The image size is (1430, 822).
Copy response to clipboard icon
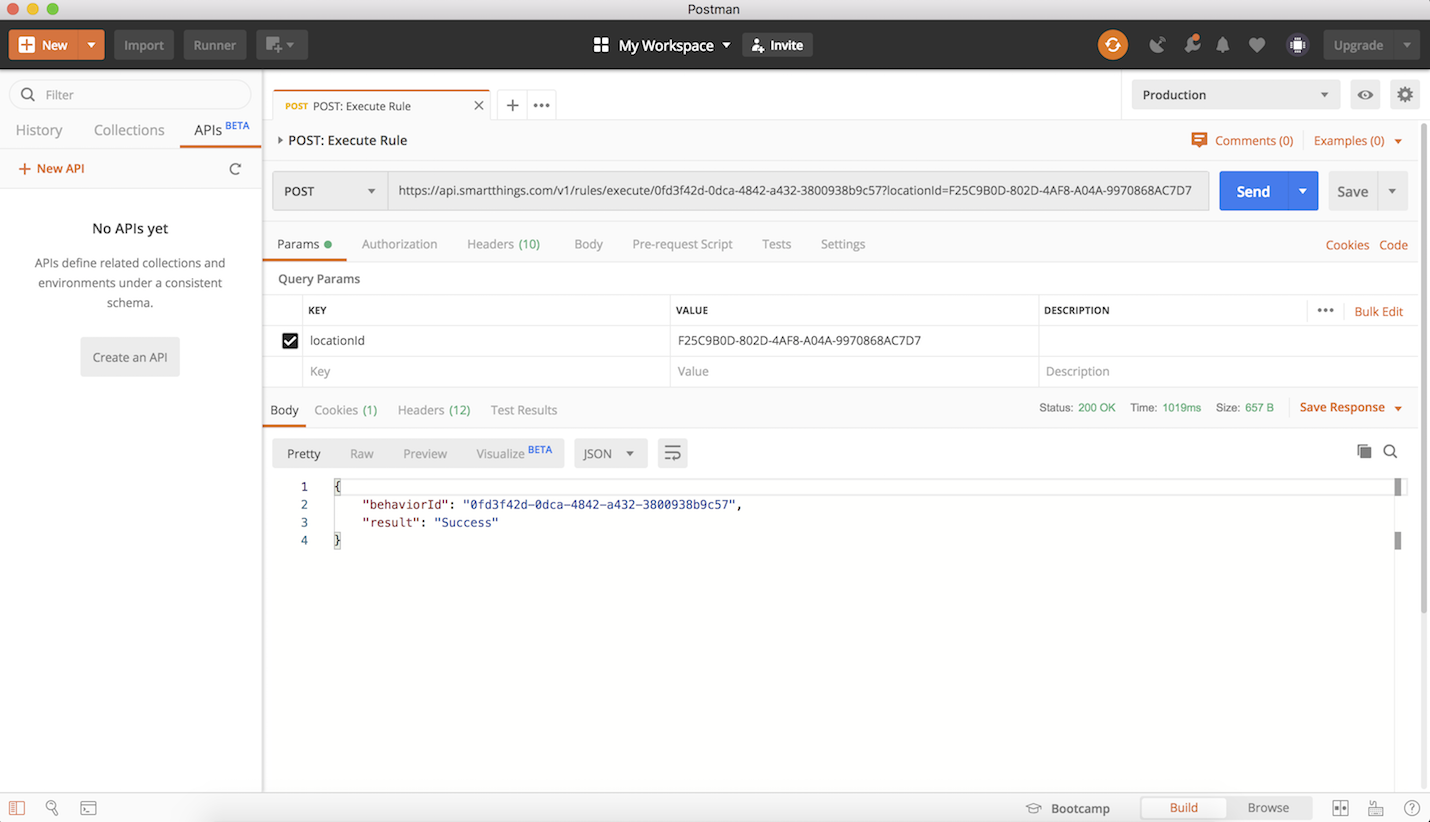[x=1364, y=452]
